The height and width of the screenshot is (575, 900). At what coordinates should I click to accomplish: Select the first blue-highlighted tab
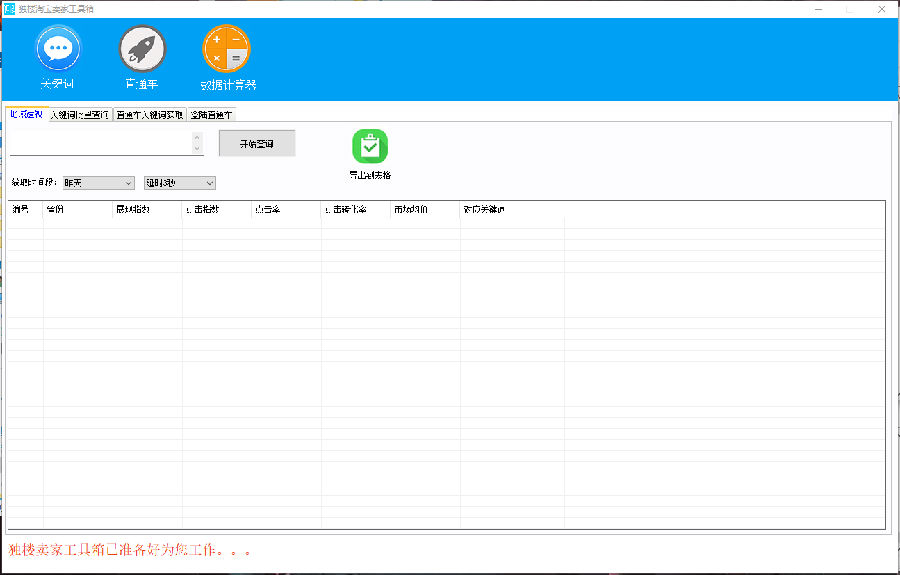[x=27, y=115]
